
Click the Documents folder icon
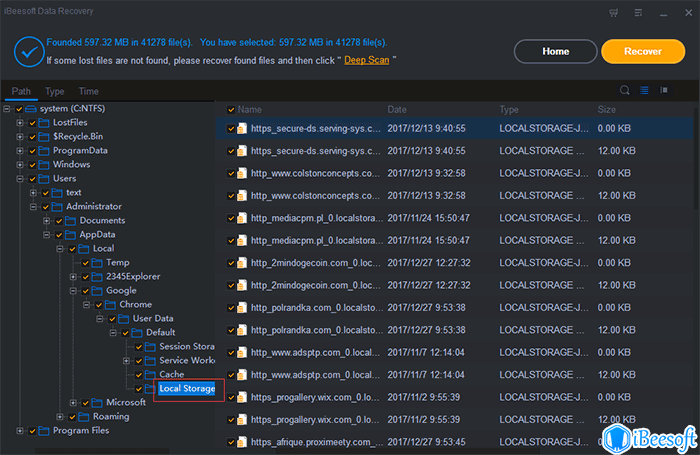click(71, 221)
